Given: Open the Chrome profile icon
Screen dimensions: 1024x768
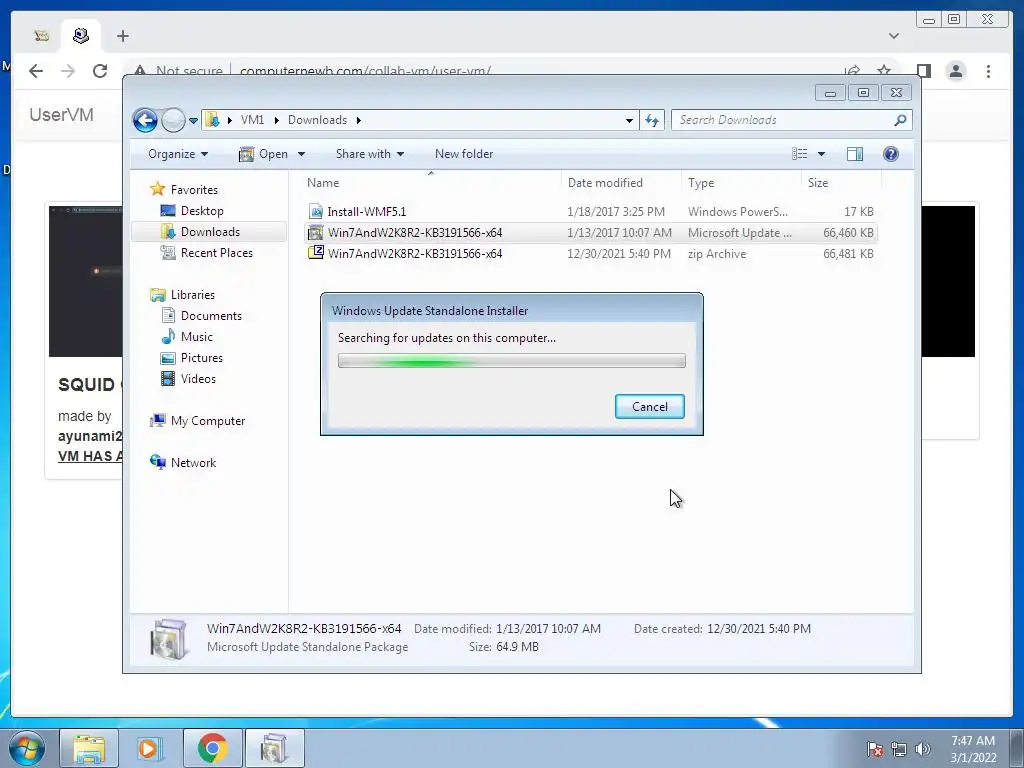Looking at the screenshot, I should (x=955, y=71).
